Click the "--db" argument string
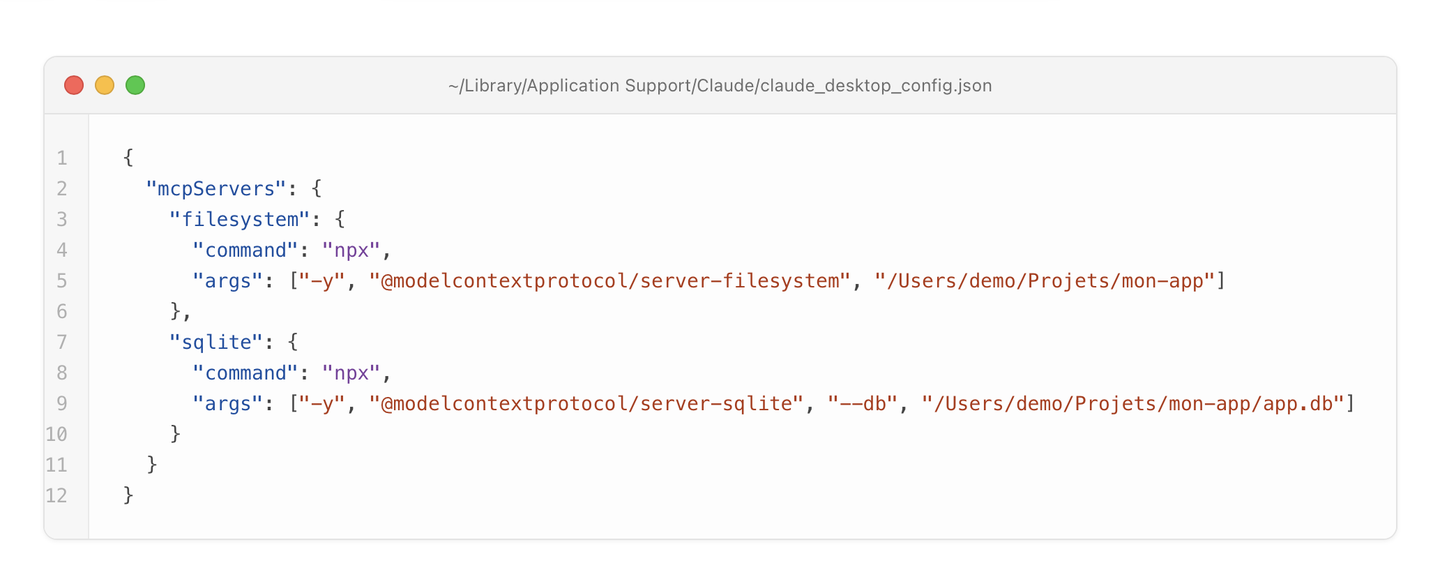Viewport: 1440px width, 570px height. coord(862,403)
